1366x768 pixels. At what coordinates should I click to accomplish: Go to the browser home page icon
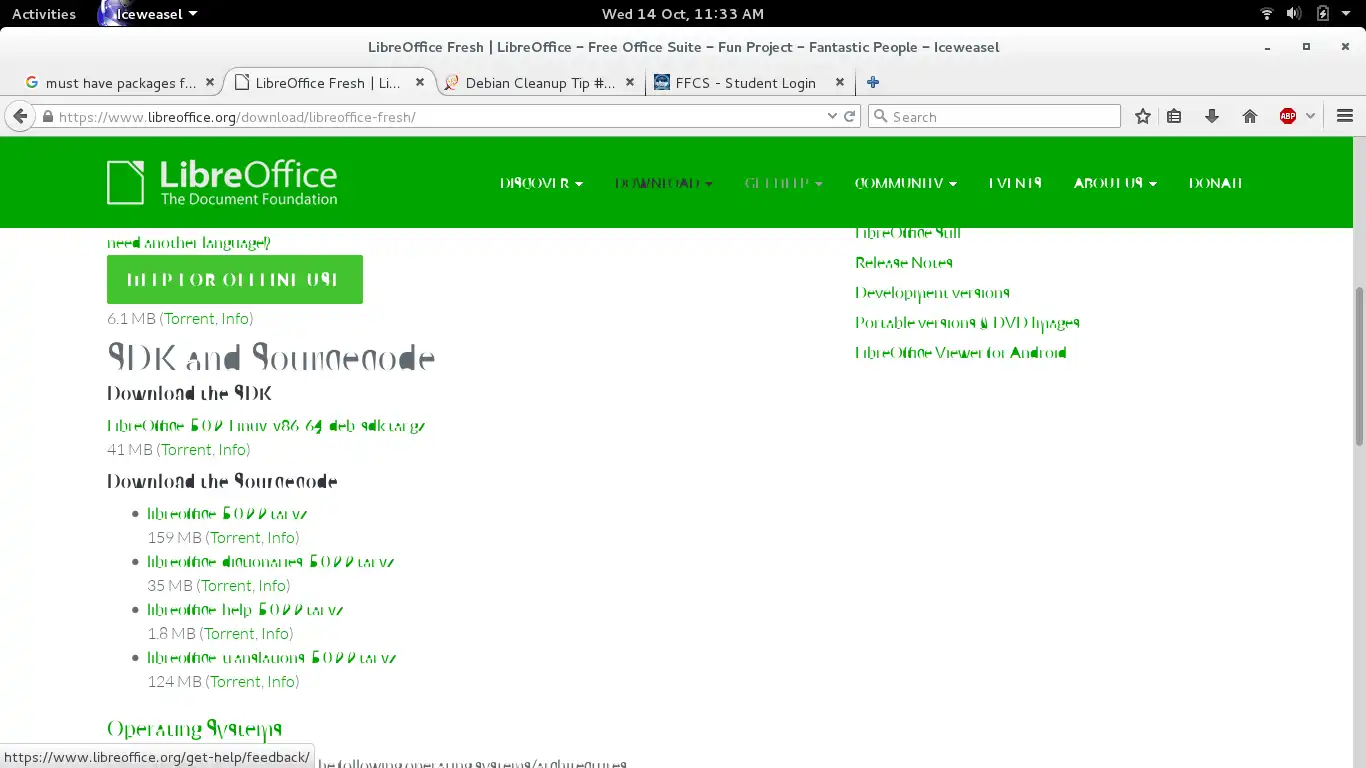click(x=1250, y=116)
